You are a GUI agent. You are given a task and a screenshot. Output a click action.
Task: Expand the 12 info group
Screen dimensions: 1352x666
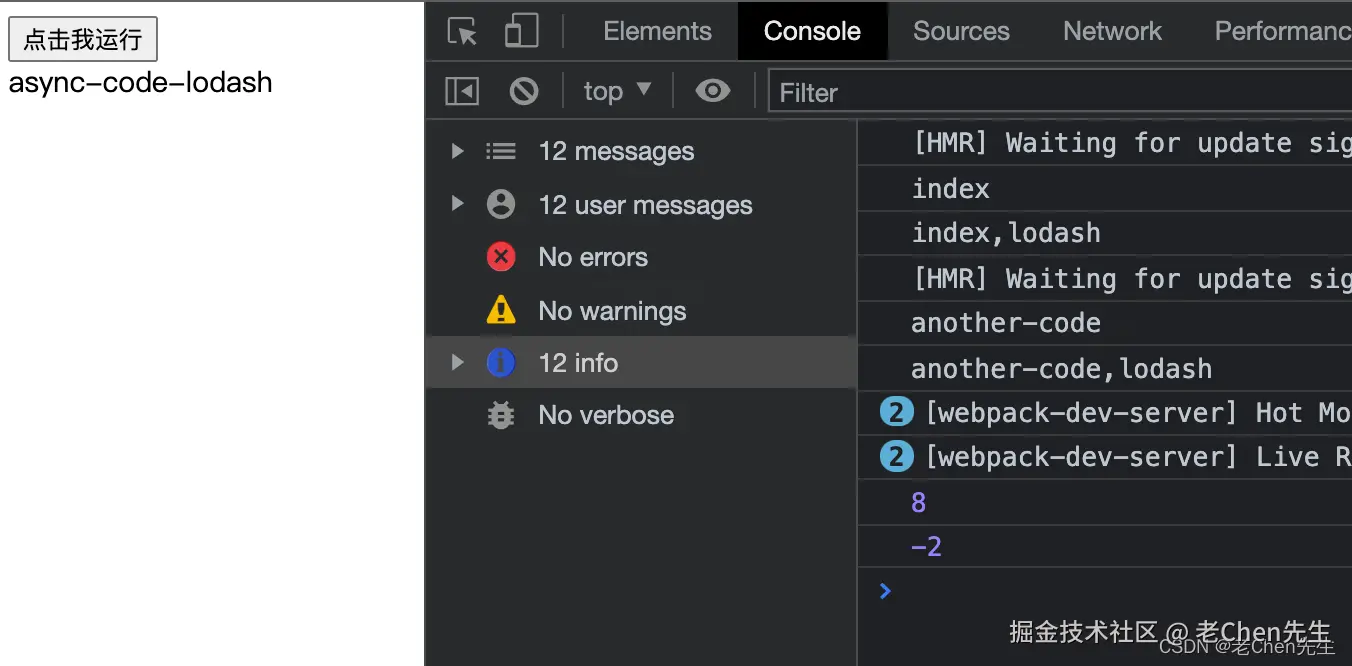pos(457,363)
